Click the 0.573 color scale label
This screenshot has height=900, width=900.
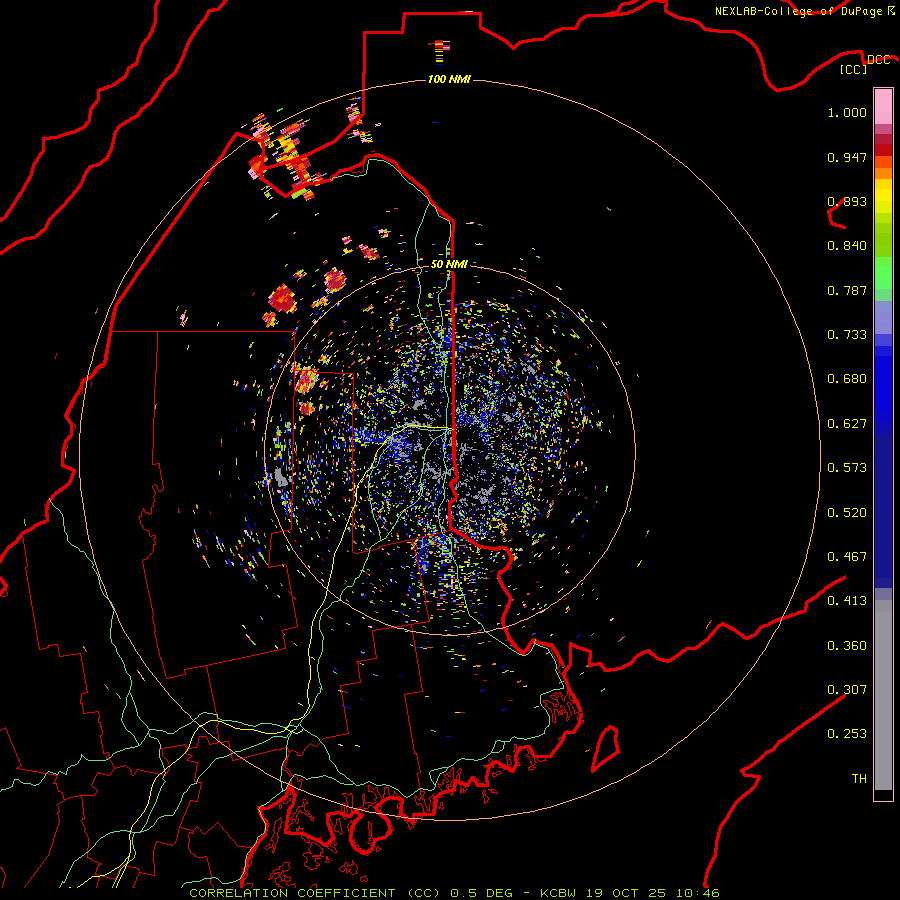coord(847,468)
